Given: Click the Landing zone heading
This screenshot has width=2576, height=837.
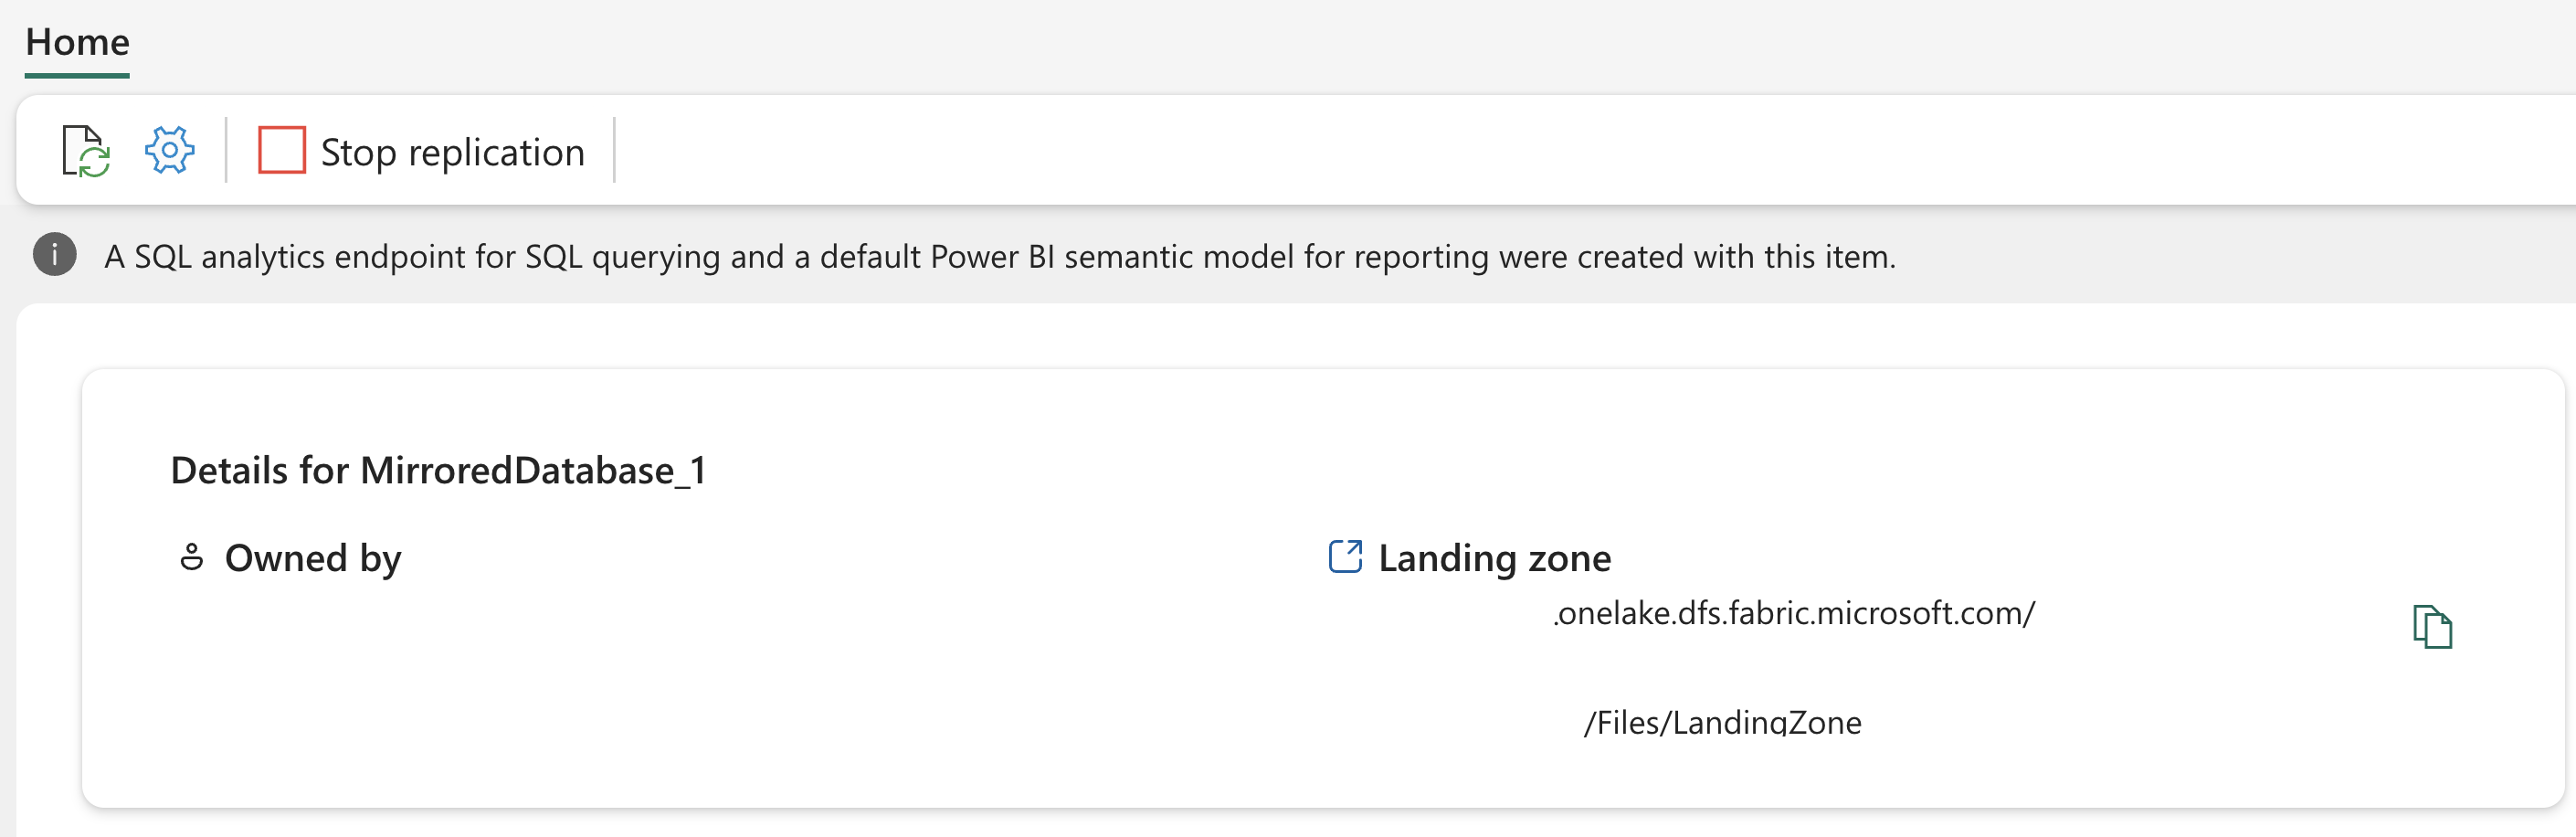Looking at the screenshot, I should point(1494,558).
